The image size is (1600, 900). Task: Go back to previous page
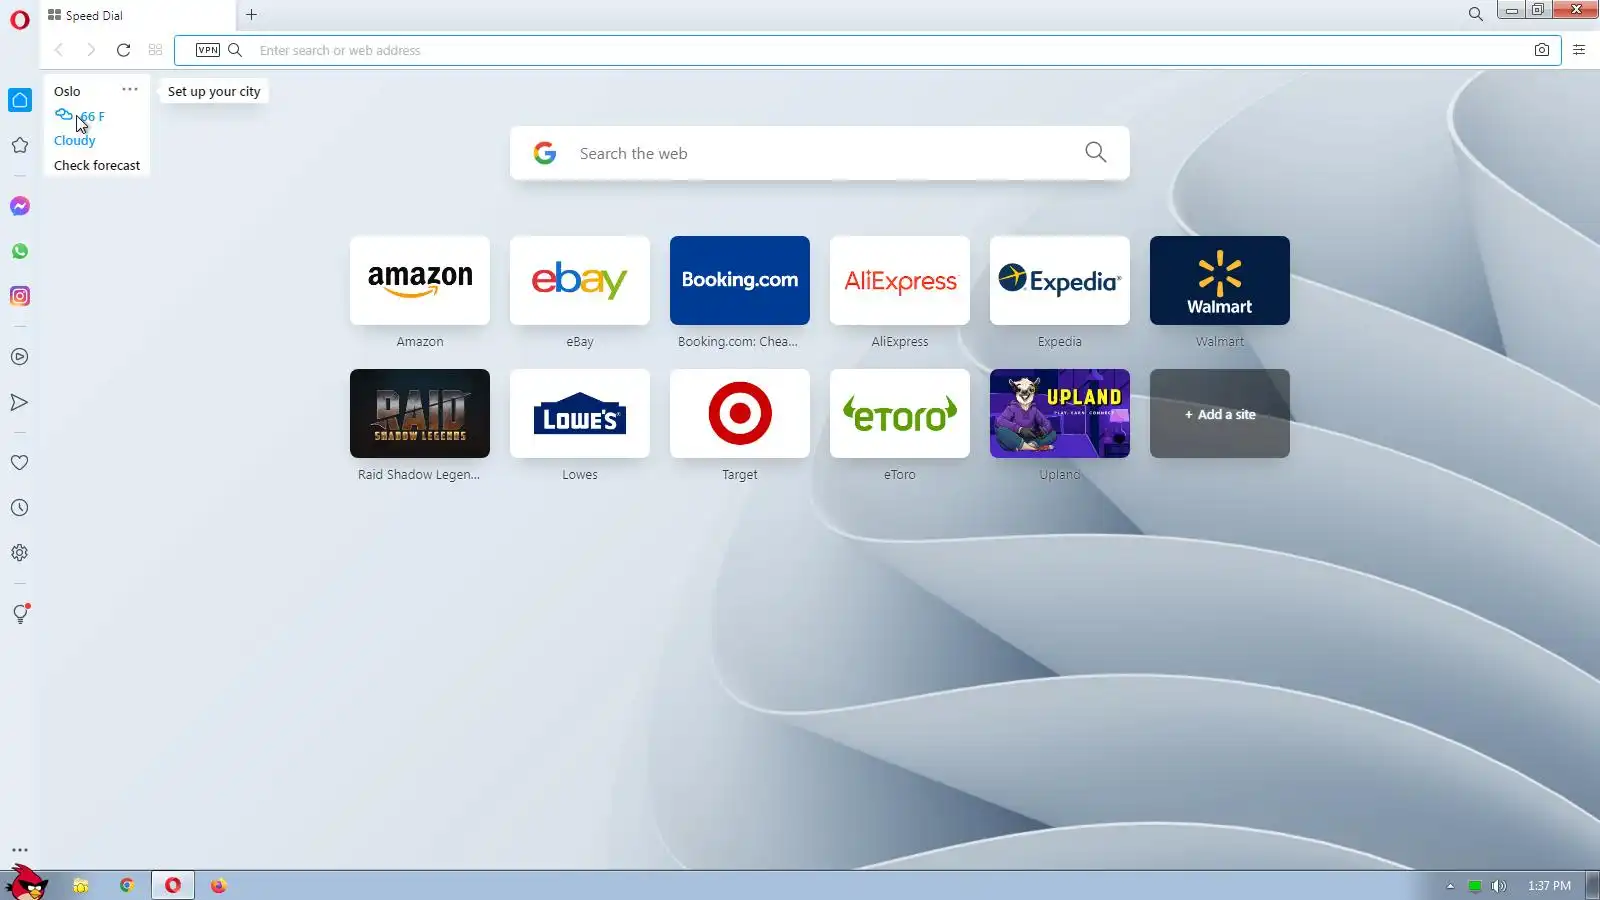click(x=59, y=50)
